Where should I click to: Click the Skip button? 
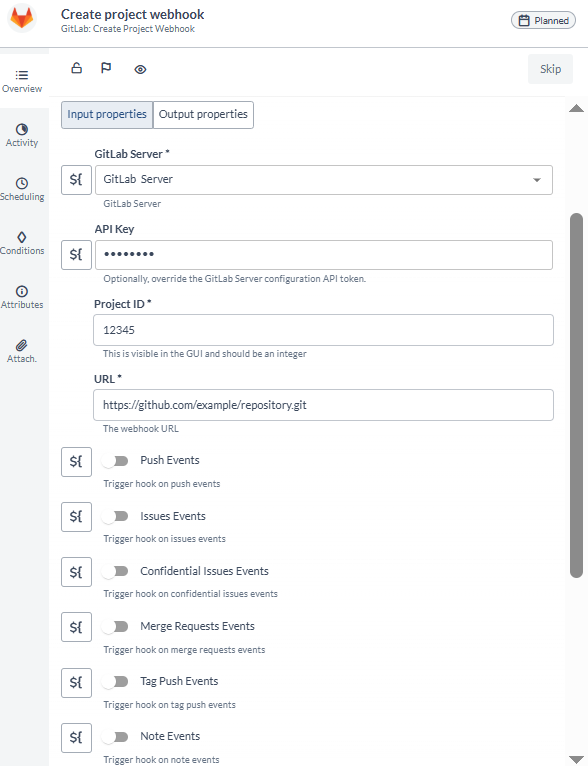coord(550,69)
